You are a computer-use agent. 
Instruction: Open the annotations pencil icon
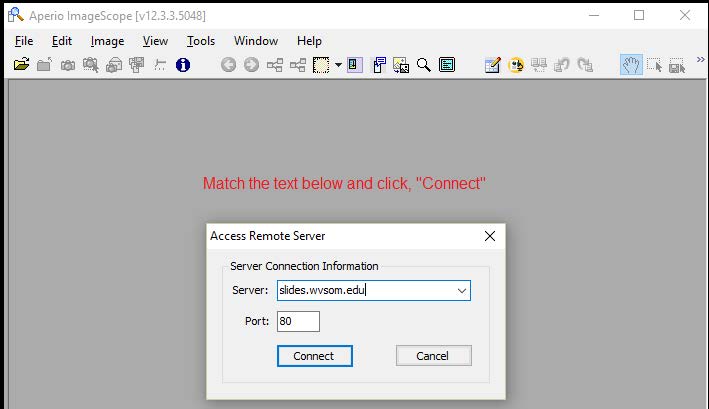[x=492, y=65]
